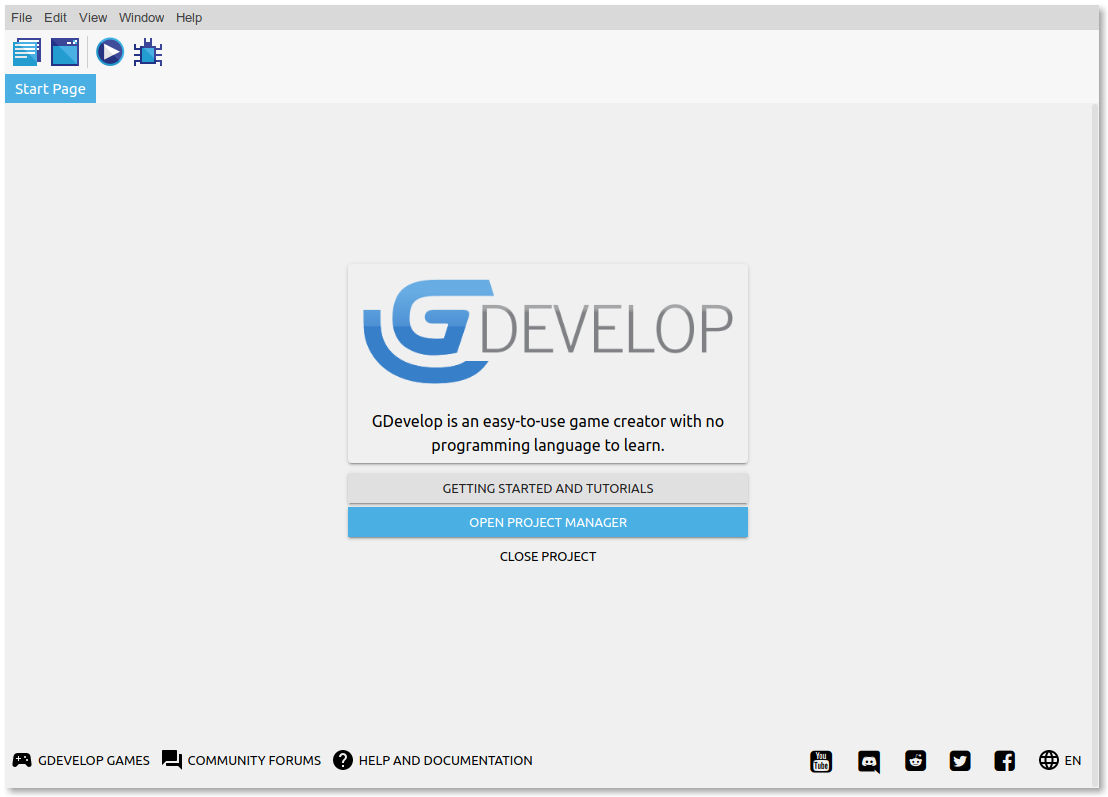Visit the GDevelop Reddit icon
The width and height of the screenshot is (1108, 797).
click(x=915, y=761)
